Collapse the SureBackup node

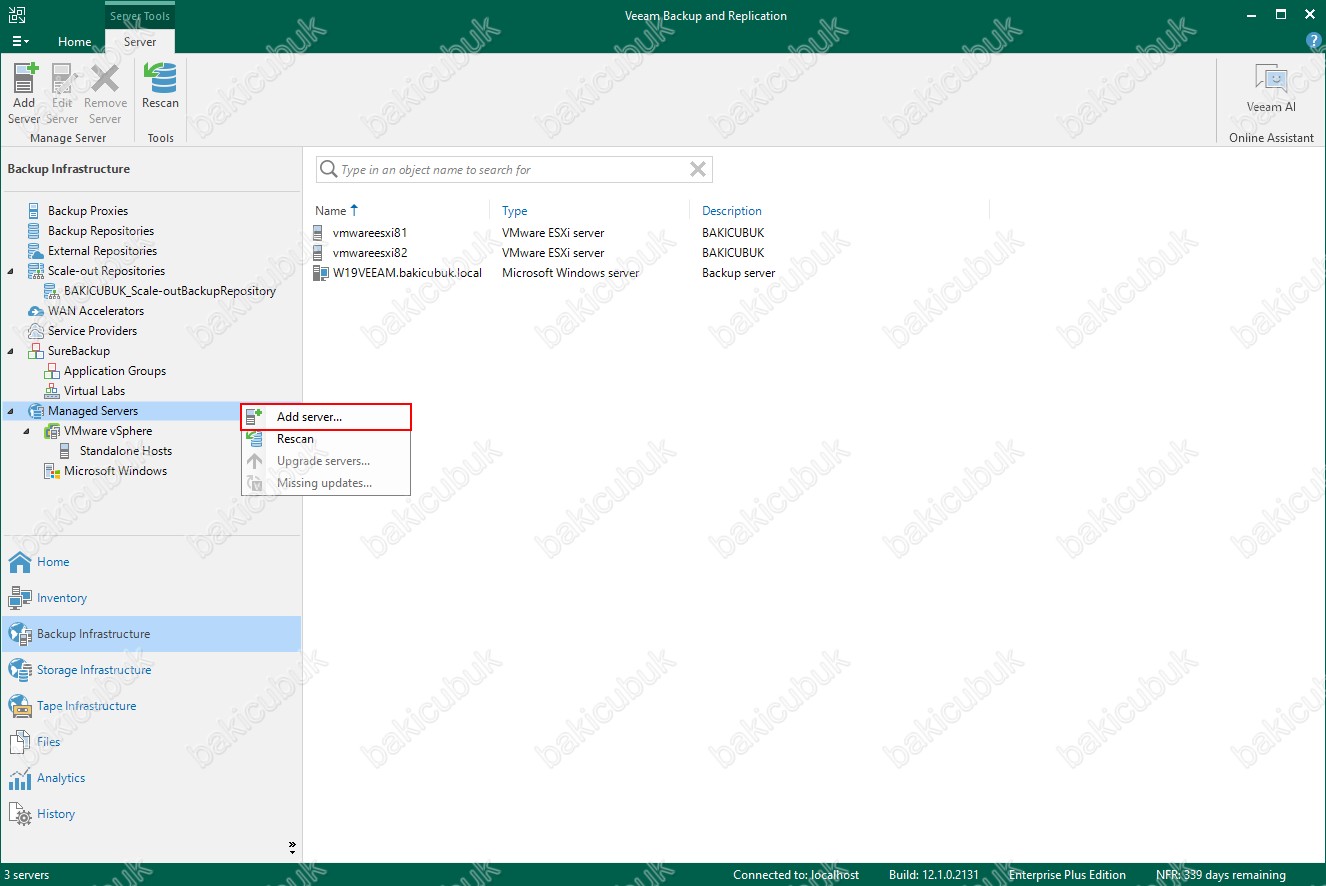coord(11,351)
